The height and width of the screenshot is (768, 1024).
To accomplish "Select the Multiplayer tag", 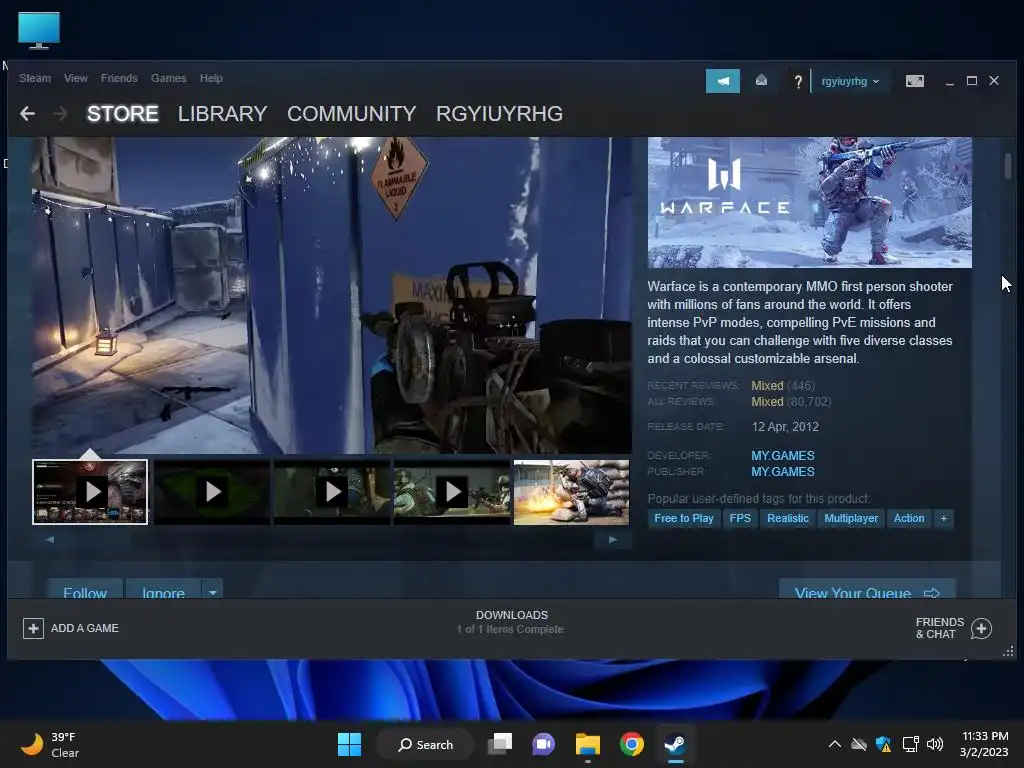I will (851, 519).
